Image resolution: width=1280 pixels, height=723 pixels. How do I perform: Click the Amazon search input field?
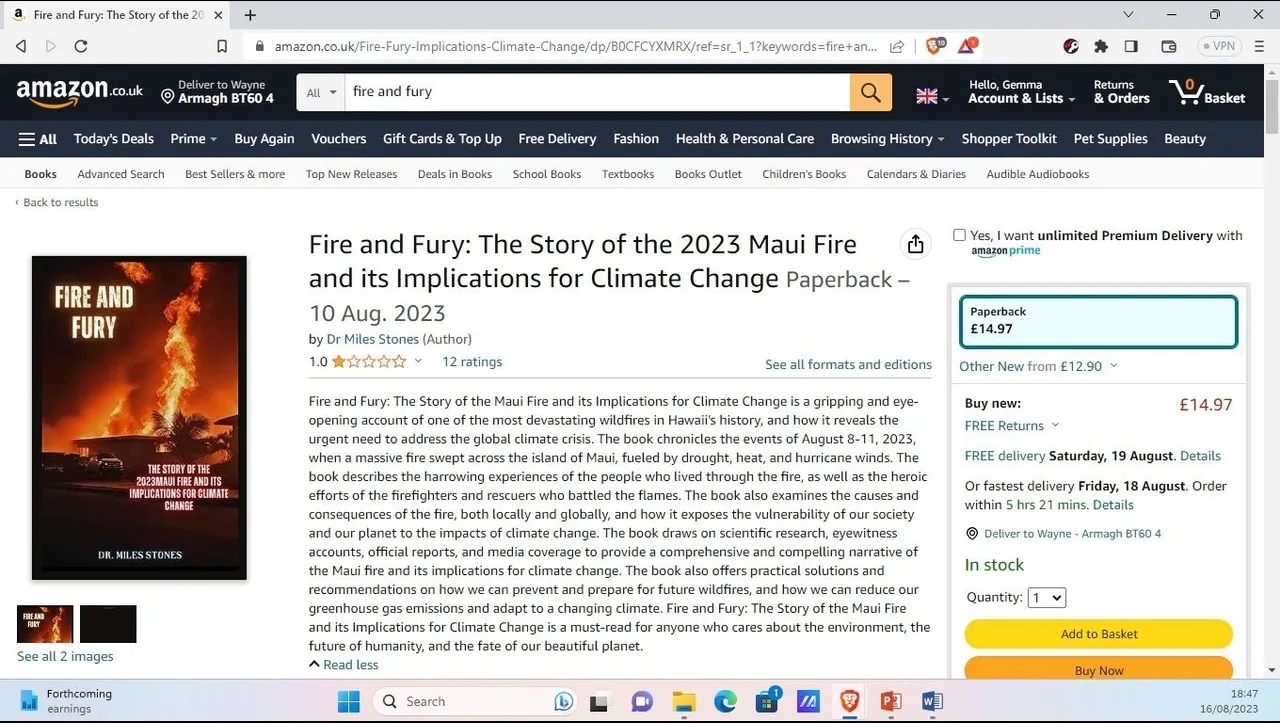coord(597,92)
